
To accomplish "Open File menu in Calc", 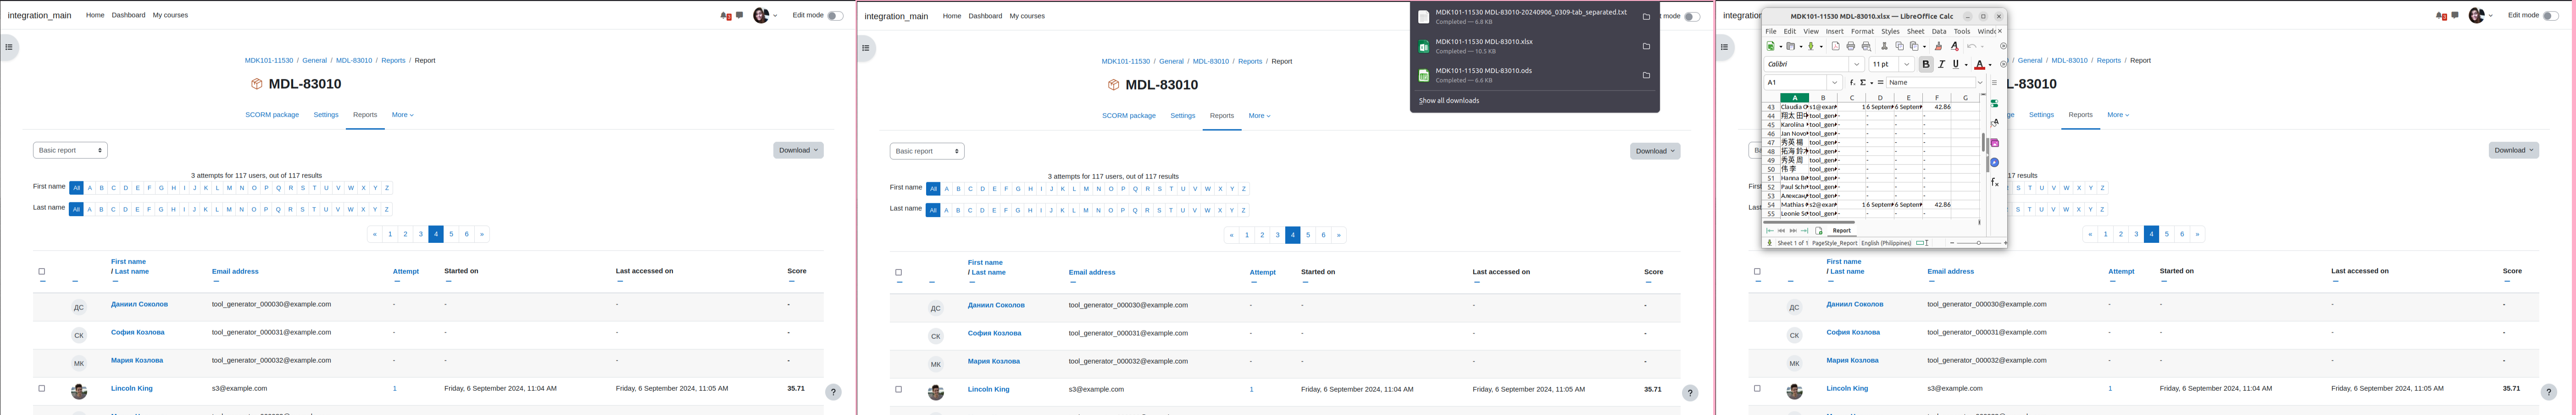I will (1771, 31).
